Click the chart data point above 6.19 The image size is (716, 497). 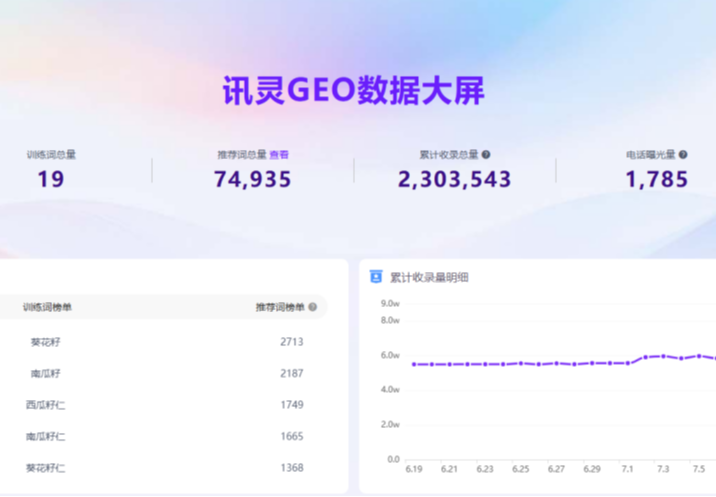pos(414,365)
